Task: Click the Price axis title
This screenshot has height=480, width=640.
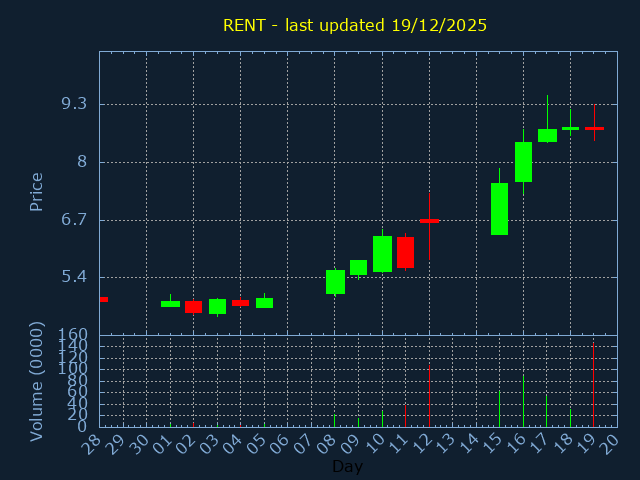Action: [36, 192]
